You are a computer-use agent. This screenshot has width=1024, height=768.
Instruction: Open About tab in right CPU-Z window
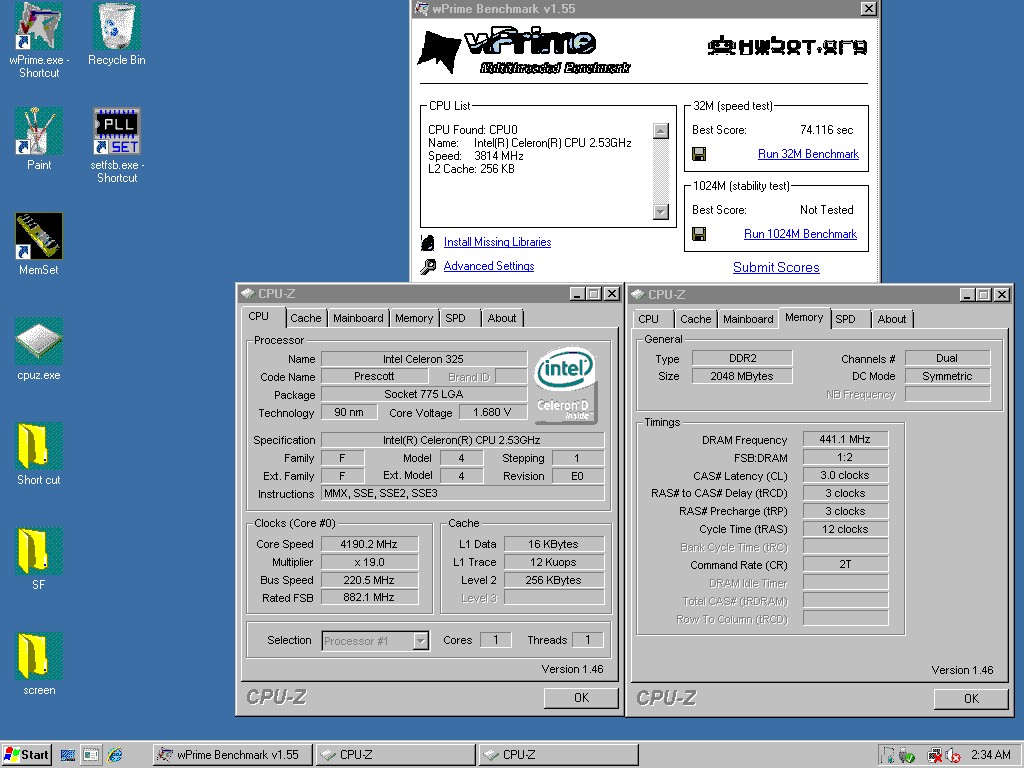pyautogui.click(x=891, y=319)
